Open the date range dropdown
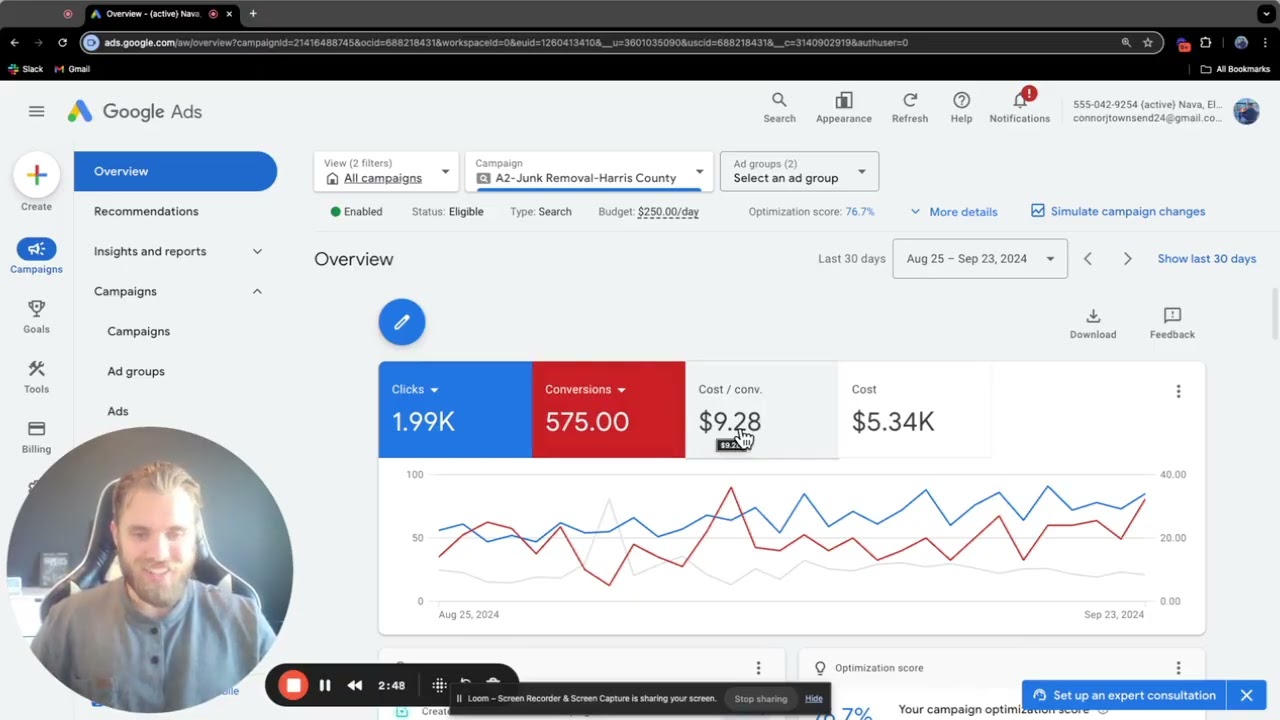 (x=980, y=259)
